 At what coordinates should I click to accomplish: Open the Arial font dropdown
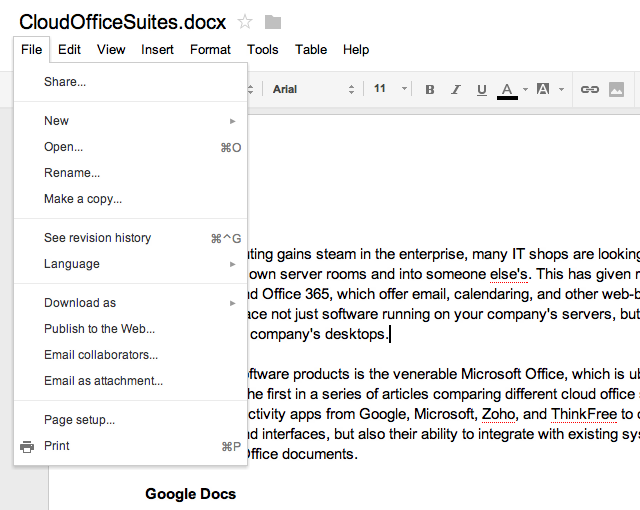point(313,89)
